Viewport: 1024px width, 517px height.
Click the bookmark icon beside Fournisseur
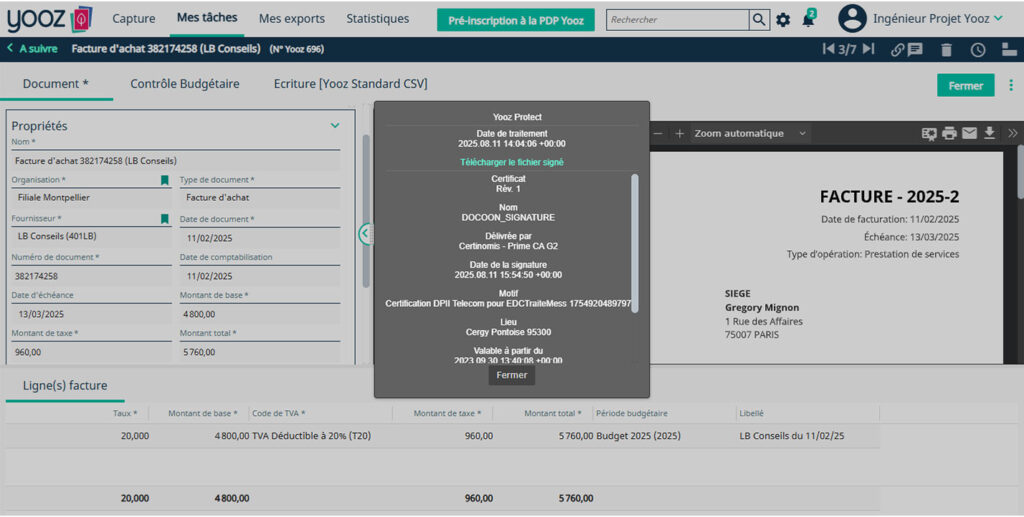[x=165, y=219]
